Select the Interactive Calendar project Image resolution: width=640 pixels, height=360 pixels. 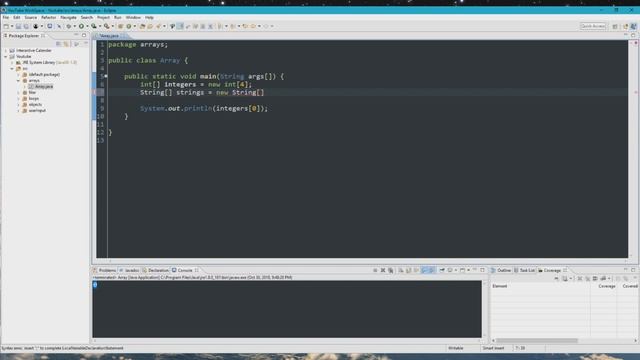click(x=31, y=51)
